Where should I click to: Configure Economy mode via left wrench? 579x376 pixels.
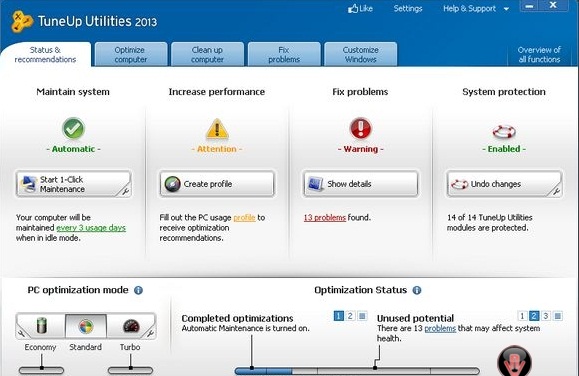coord(21,333)
